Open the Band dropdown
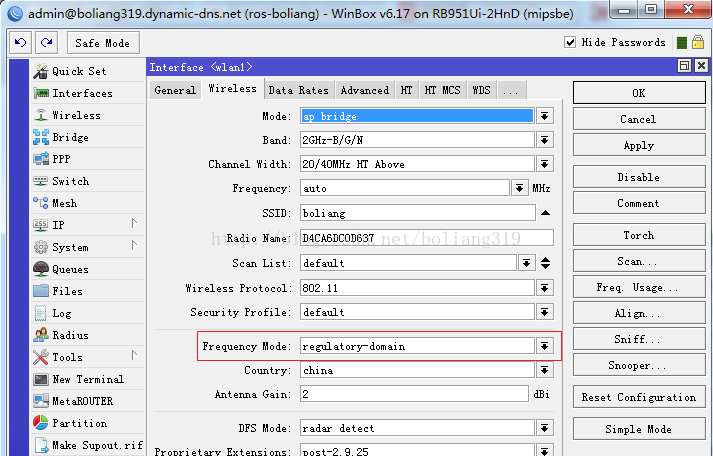 tap(544, 140)
